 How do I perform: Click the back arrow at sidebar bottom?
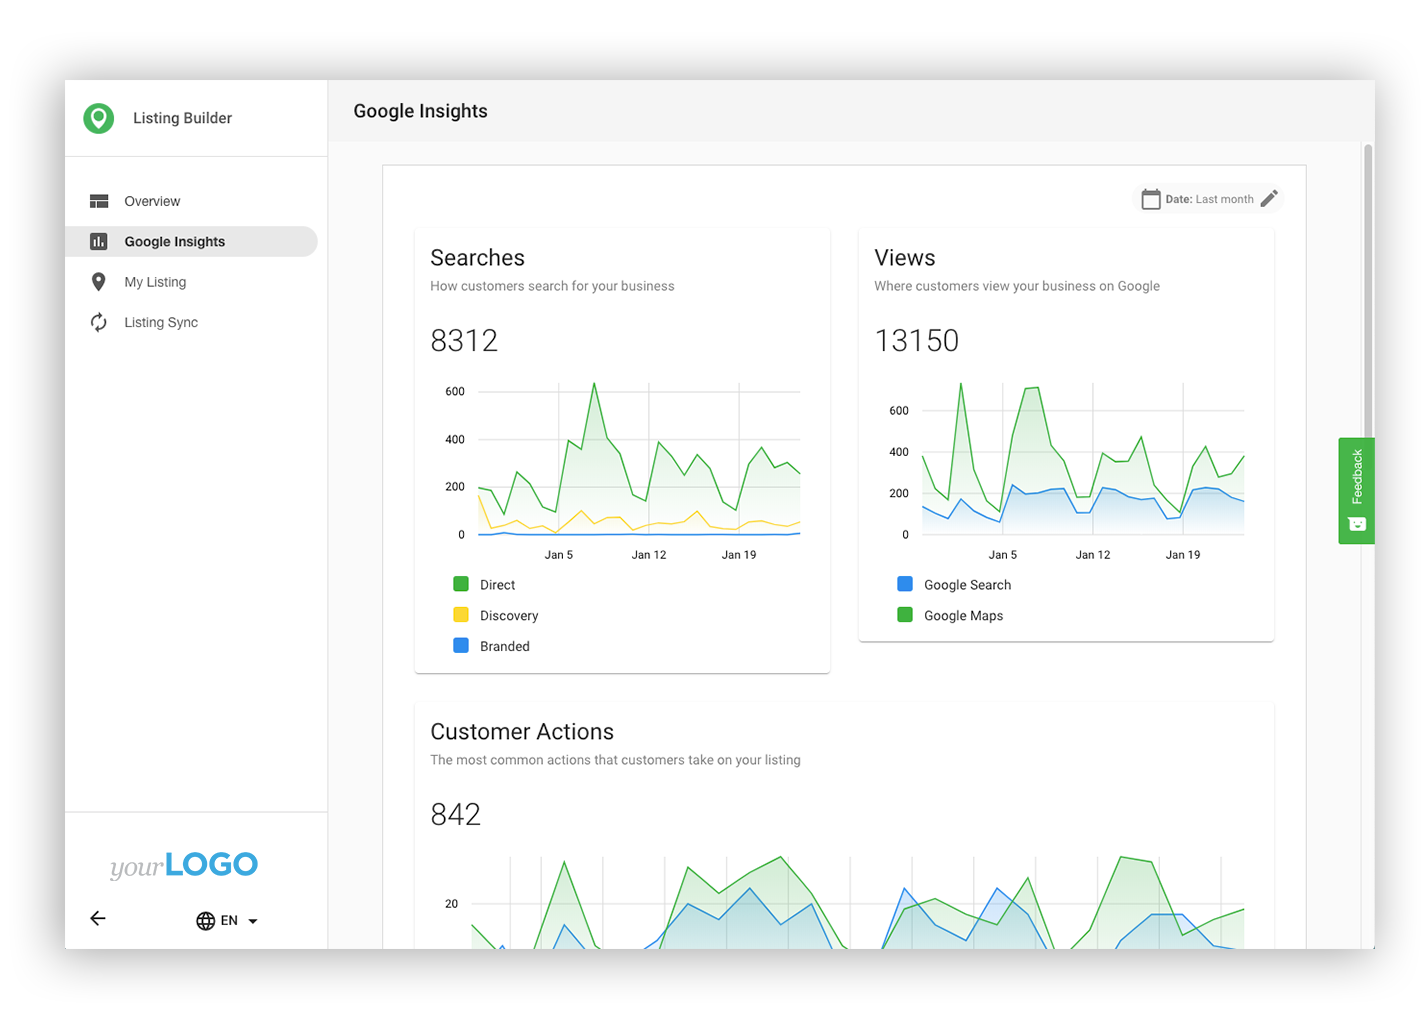click(x=98, y=918)
